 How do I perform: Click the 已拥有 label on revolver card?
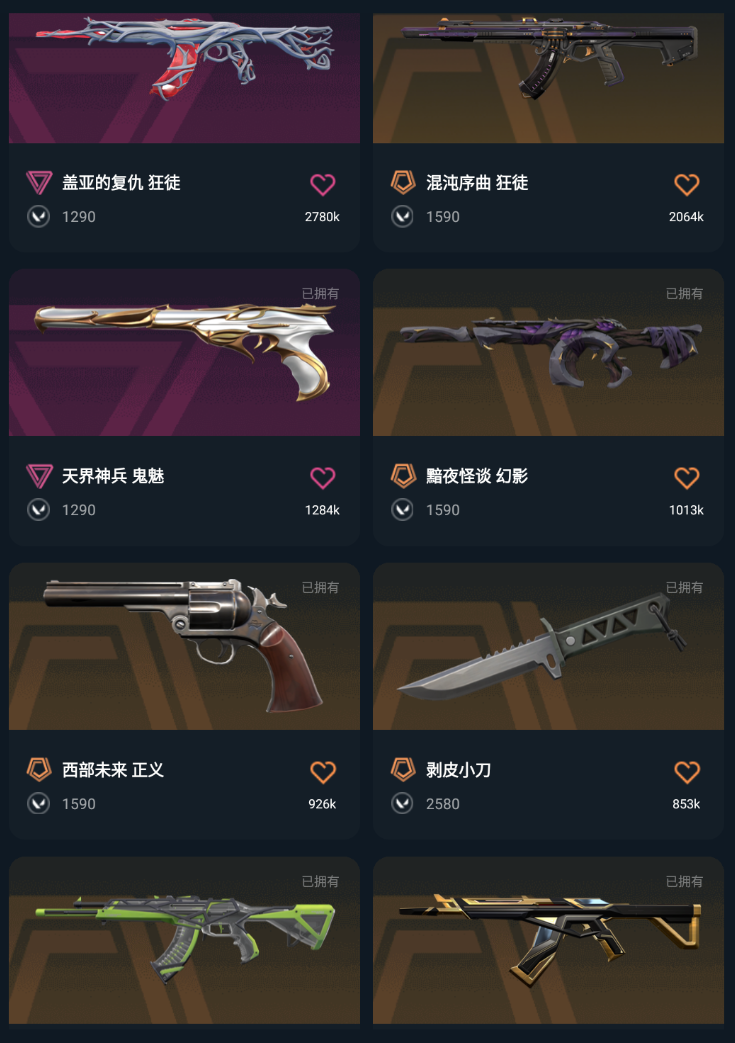coord(320,587)
